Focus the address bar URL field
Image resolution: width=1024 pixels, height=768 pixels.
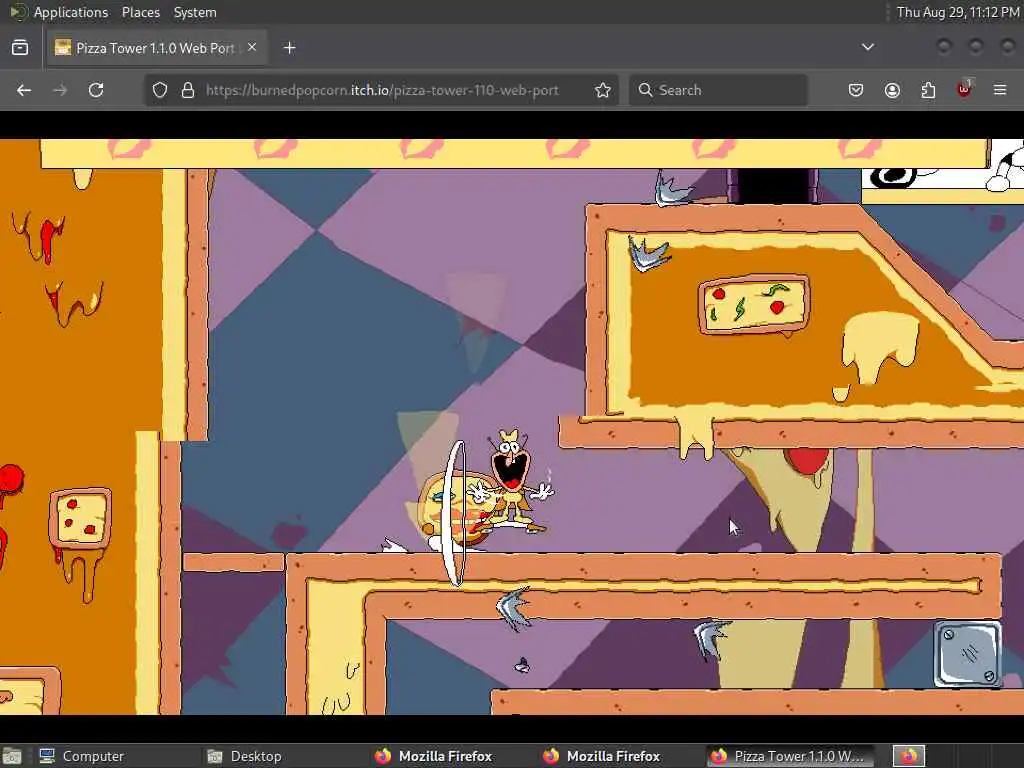coord(382,90)
